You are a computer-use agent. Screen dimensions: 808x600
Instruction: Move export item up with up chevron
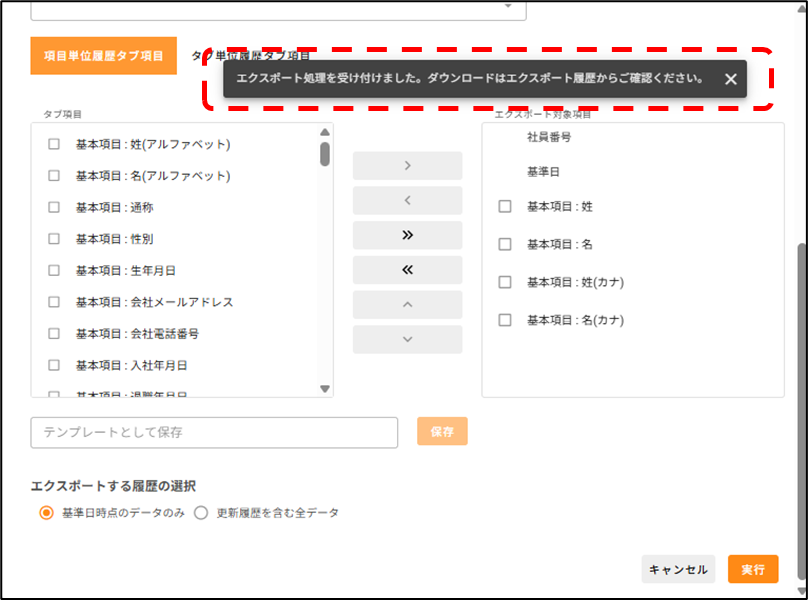(407, 305)
